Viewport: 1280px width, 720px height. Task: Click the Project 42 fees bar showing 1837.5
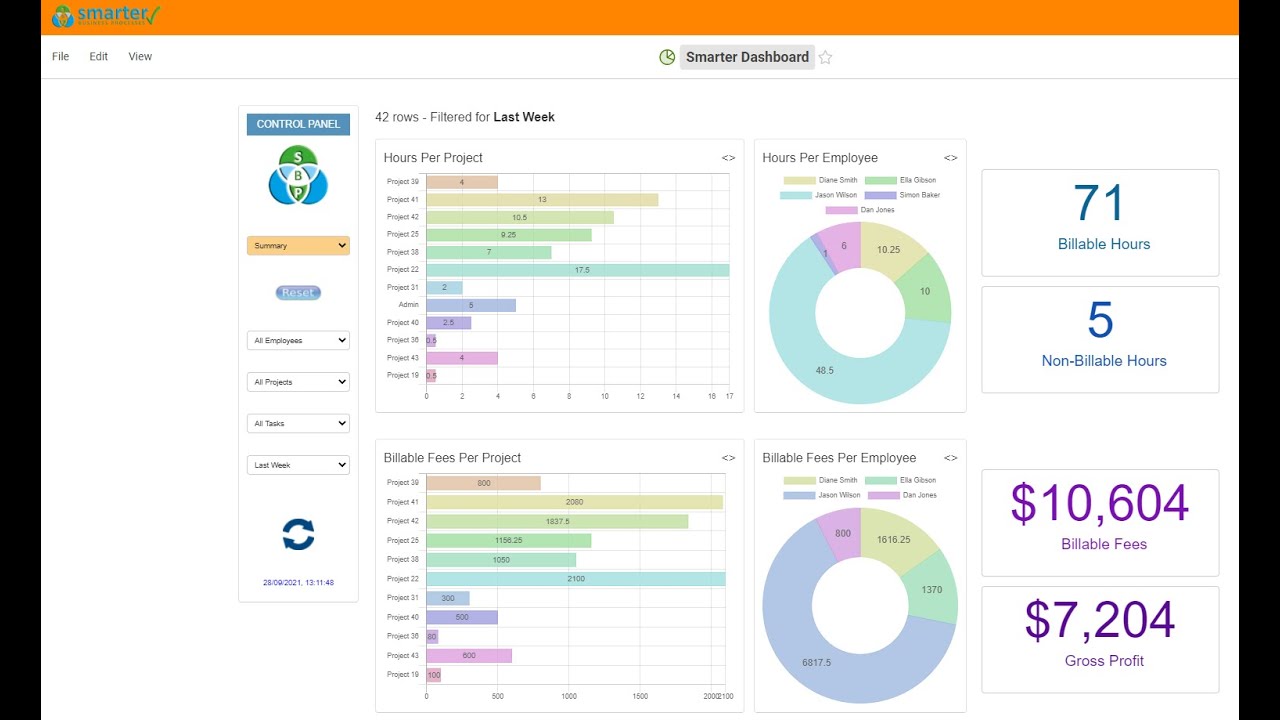click(558, 521)
